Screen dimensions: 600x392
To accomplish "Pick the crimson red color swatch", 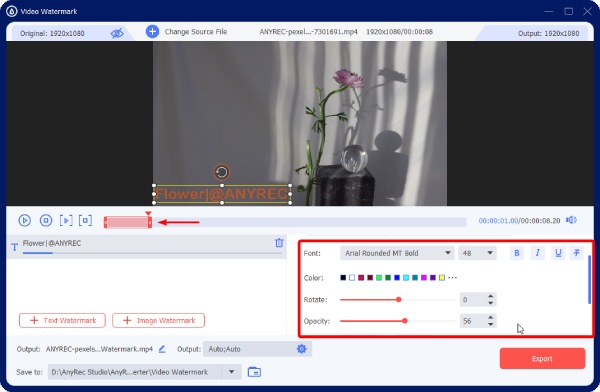I will 361,278.
